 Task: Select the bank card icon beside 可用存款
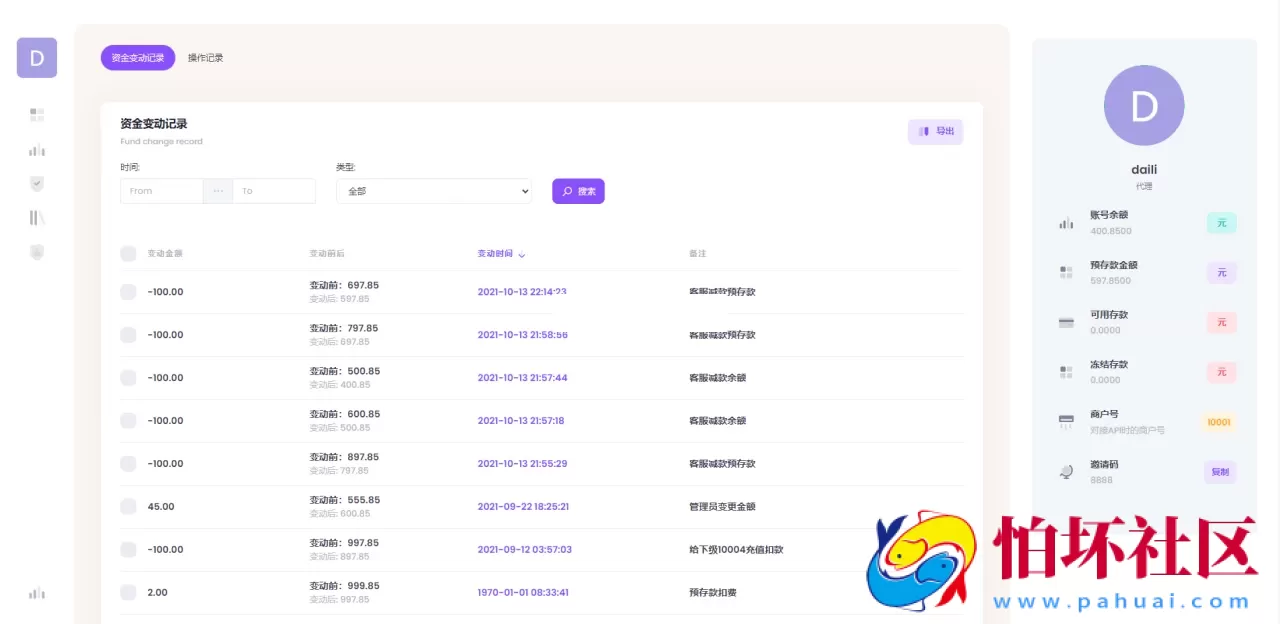coord(1066,322)
